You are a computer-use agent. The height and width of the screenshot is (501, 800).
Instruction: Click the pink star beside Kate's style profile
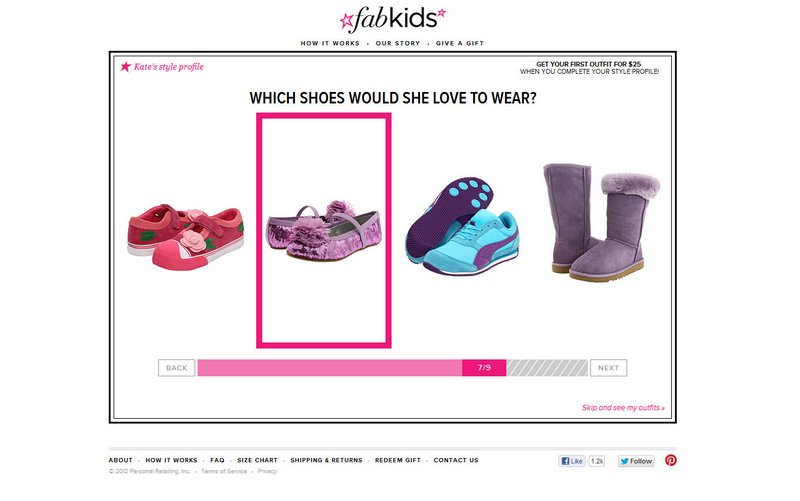tap(126, 66)
